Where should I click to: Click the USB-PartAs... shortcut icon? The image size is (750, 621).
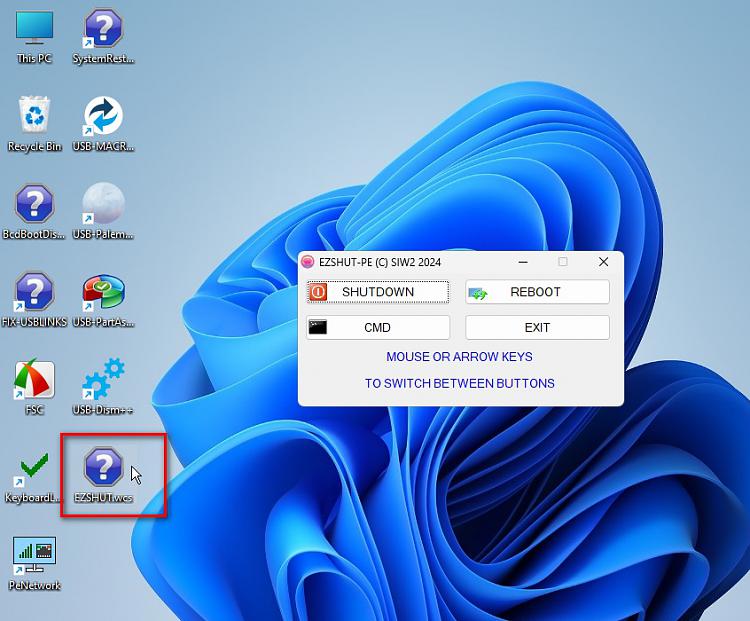pyautogui.click(x=103, y=292)
